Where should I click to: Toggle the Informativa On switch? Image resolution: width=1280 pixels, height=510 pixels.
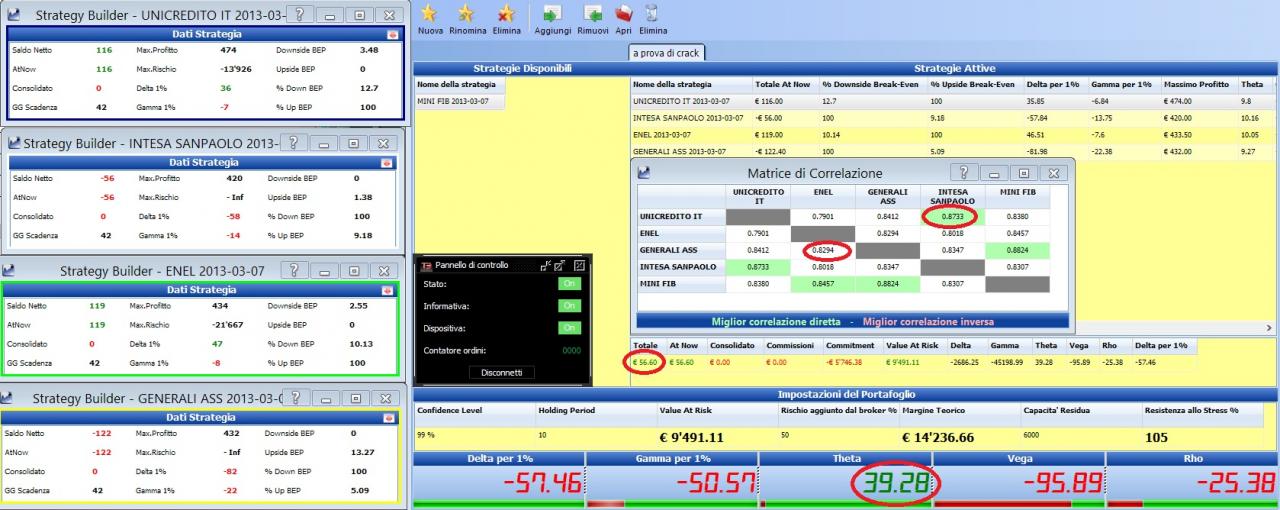pos(569,306)
